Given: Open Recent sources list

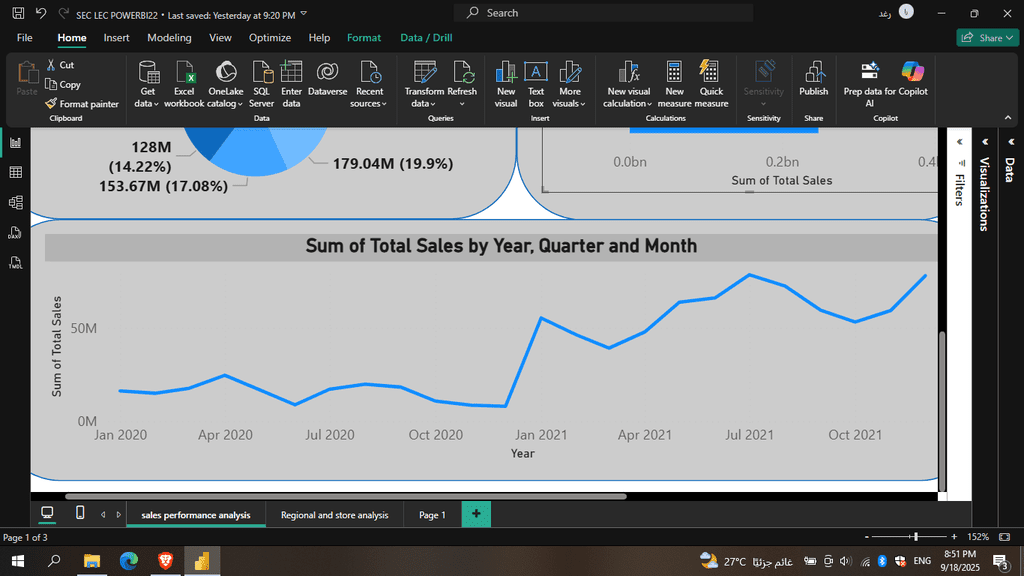Looking at the screenshot, I should point(369,84).
